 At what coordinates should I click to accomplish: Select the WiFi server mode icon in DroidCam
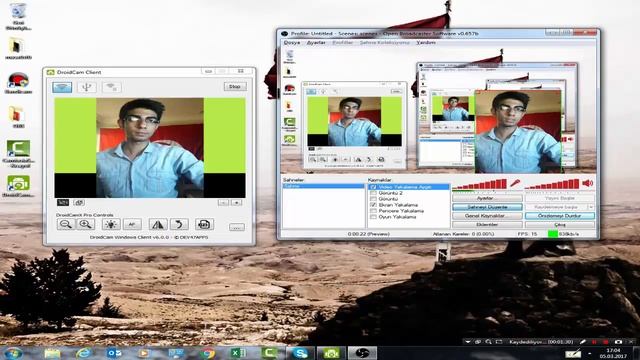(x=111, y=87)
